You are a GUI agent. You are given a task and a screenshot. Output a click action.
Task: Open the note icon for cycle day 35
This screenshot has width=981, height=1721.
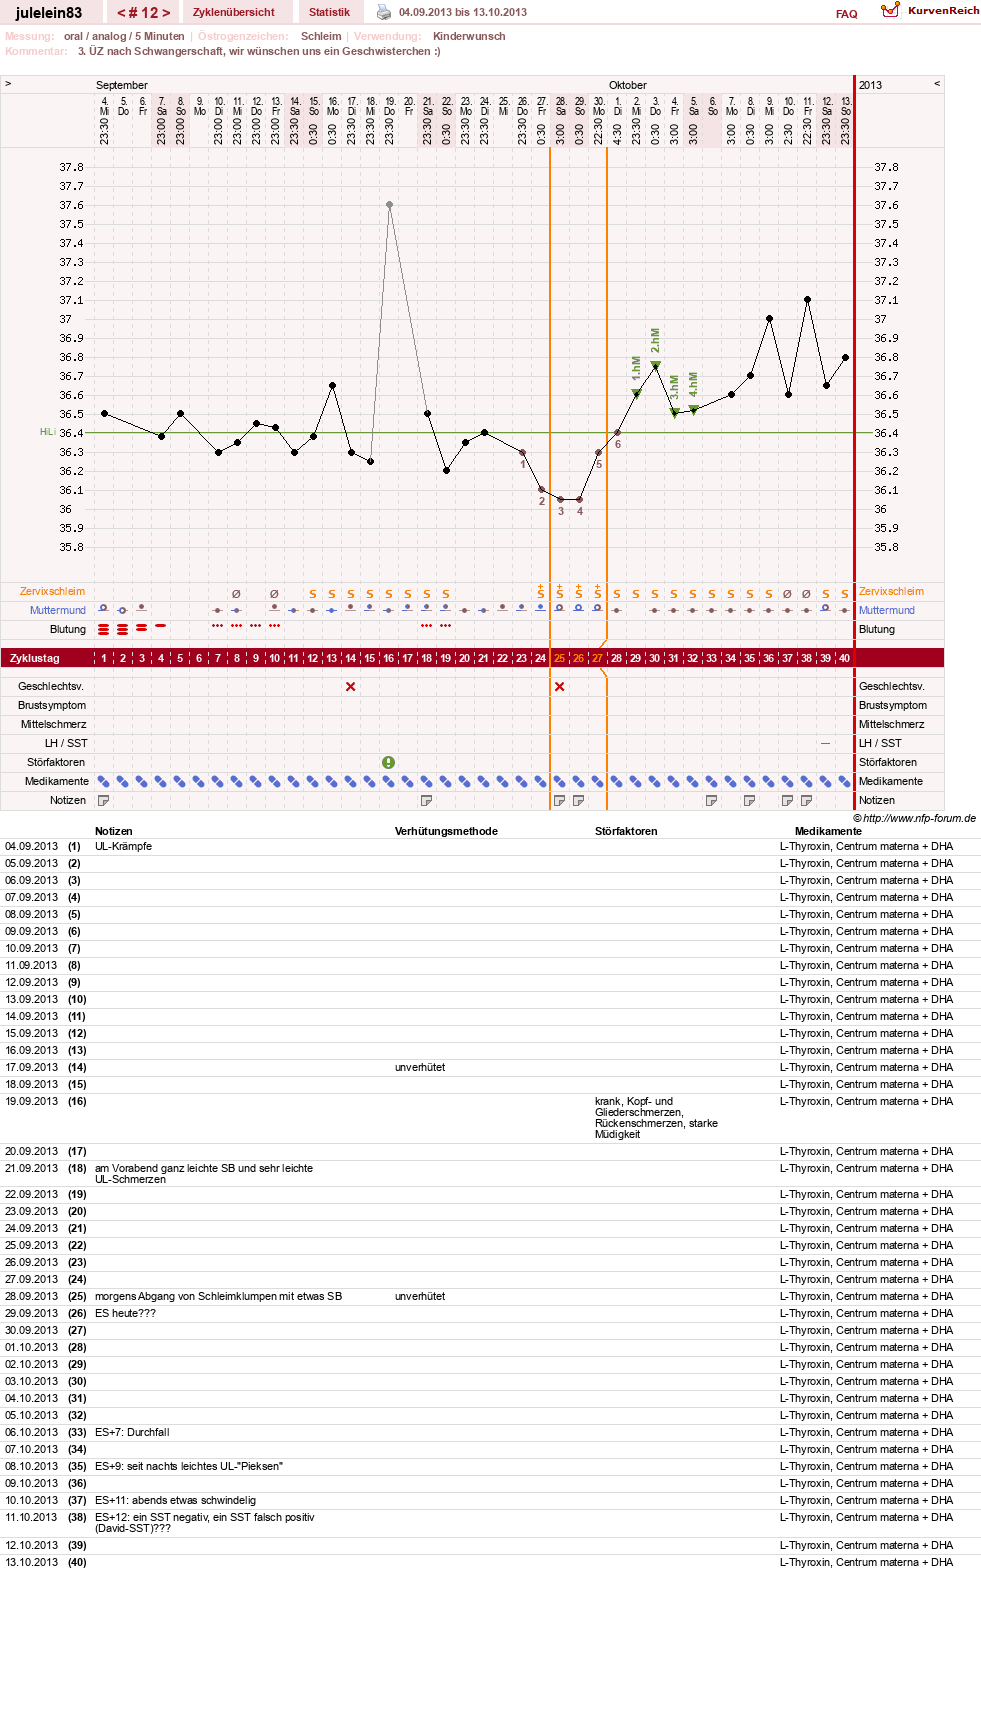[750, 800]
